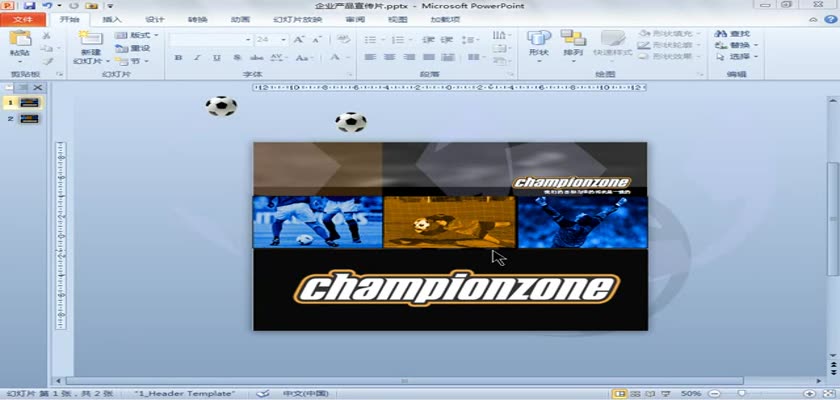The width and height of the screenshot is (840, 400).
Task: Close the slides thumbnail pane
Action: pos(38,88)
